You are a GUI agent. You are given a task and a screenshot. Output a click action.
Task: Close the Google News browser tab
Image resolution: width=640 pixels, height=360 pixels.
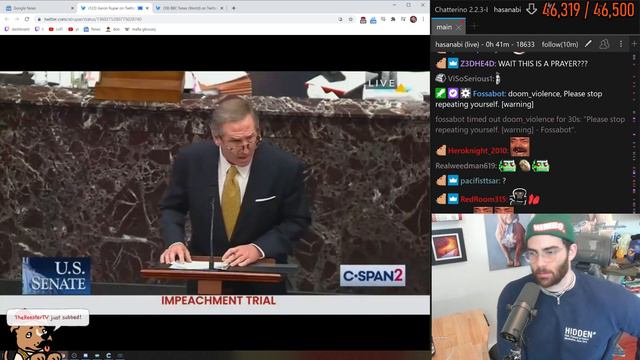pyautogui.click(x=72, y=8)
